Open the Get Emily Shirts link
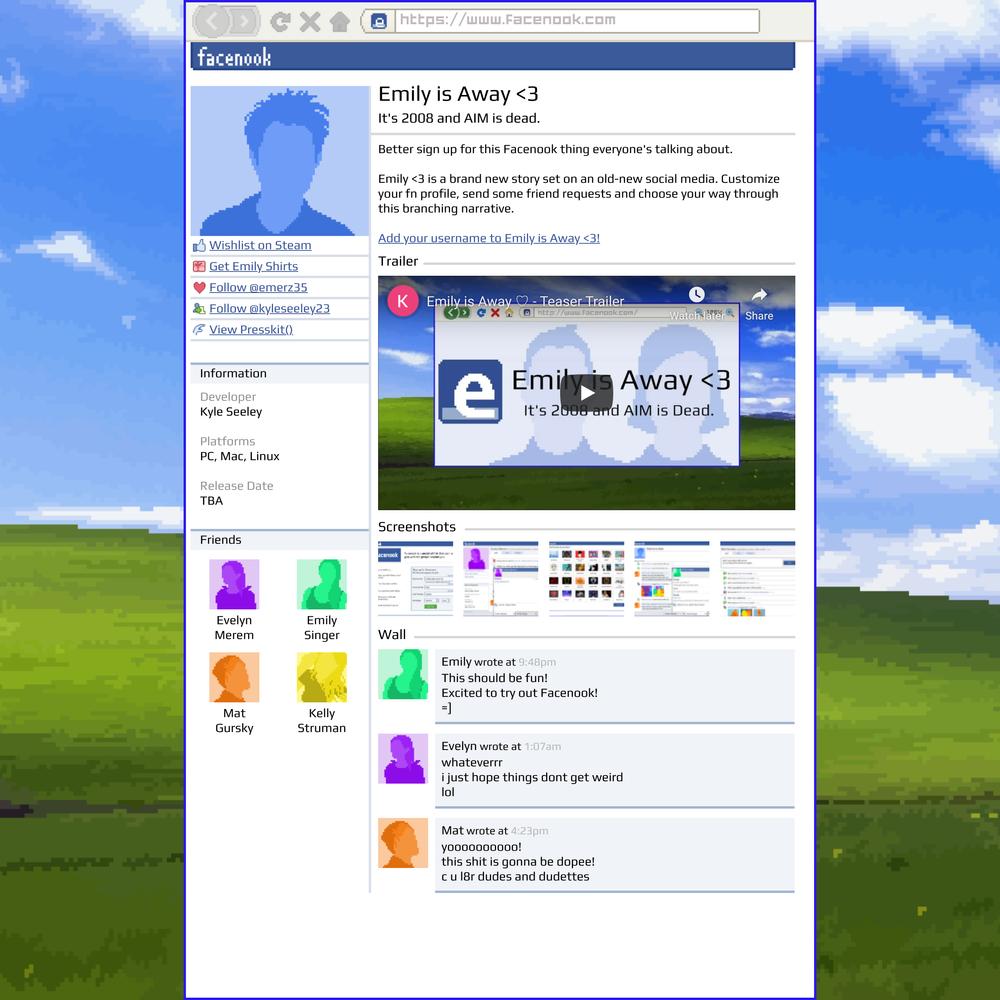Screen dimensions: 1000x1000 (253, 267)
